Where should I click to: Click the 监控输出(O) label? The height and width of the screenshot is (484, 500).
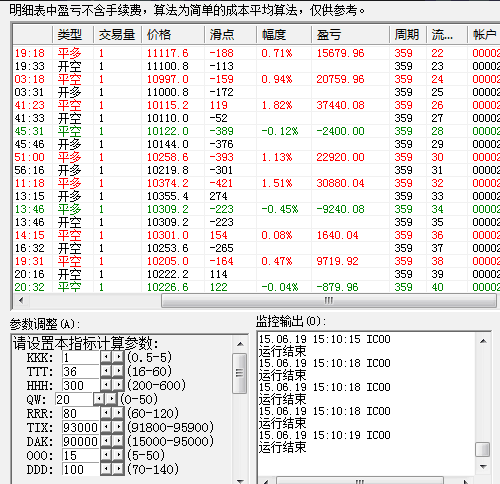point(291,321)
